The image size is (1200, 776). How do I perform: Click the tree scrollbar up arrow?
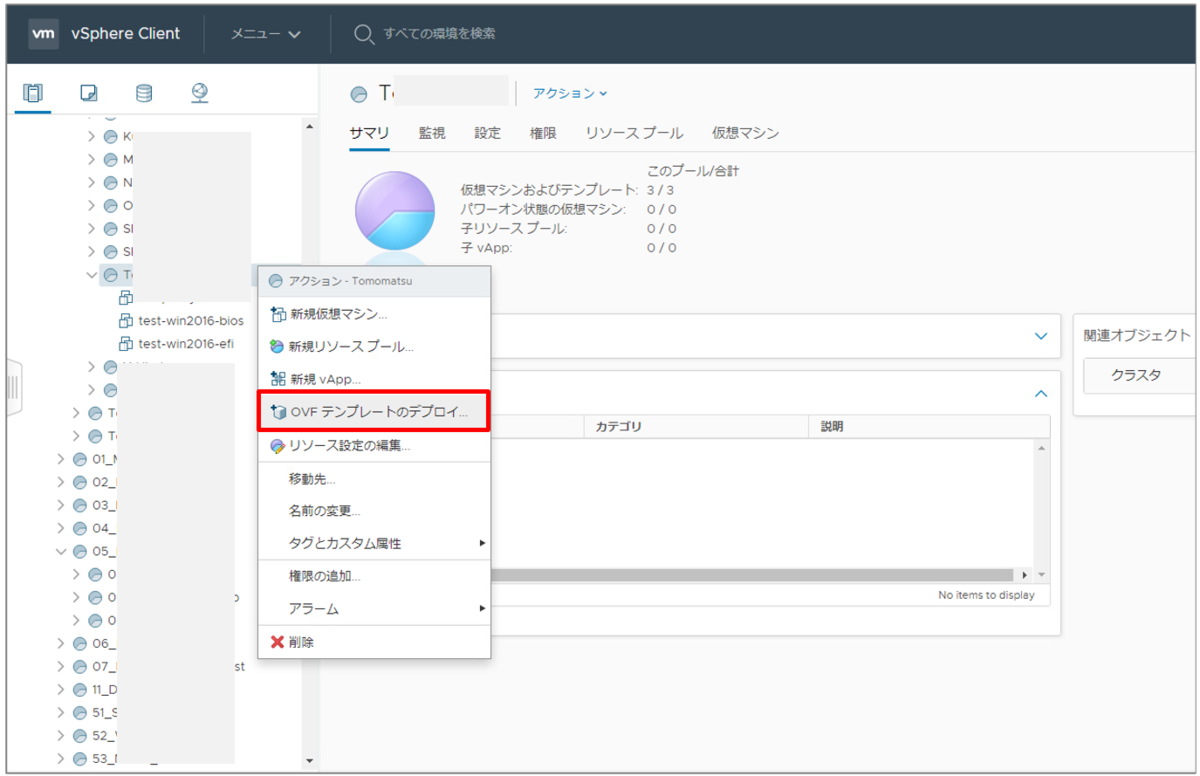pyautogui.click(x=309, y=127)
